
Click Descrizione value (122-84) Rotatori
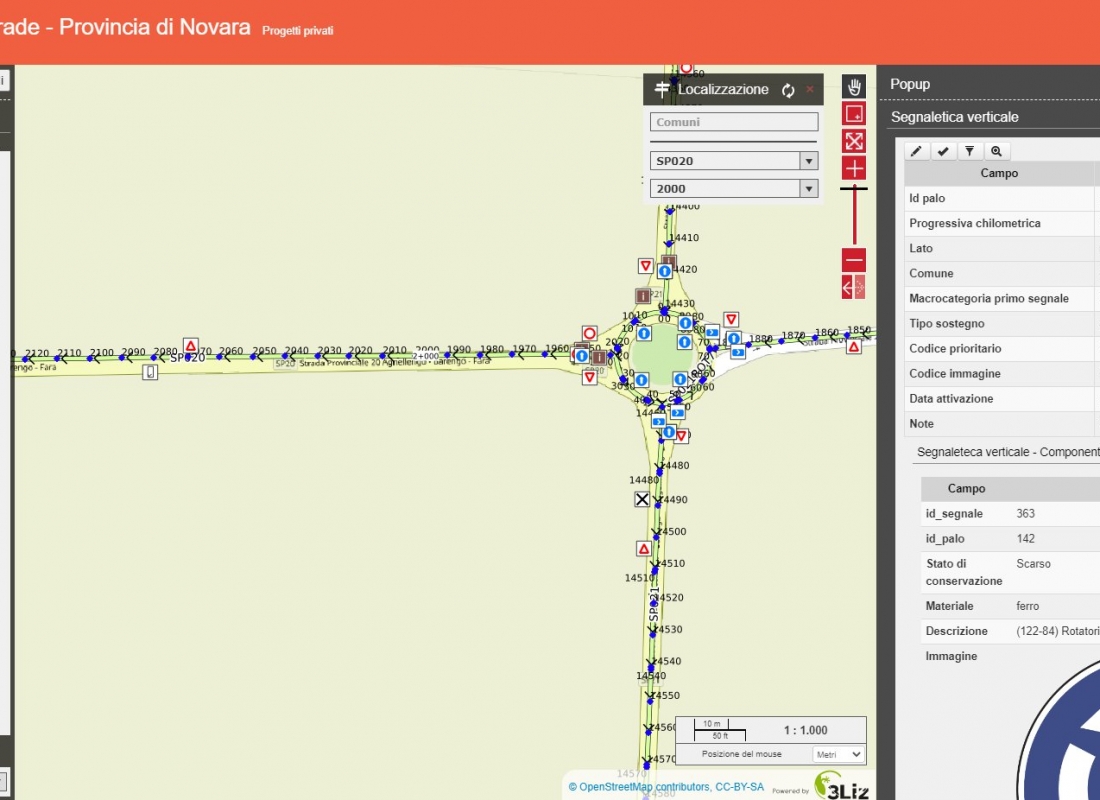(x=1058, y=631)
